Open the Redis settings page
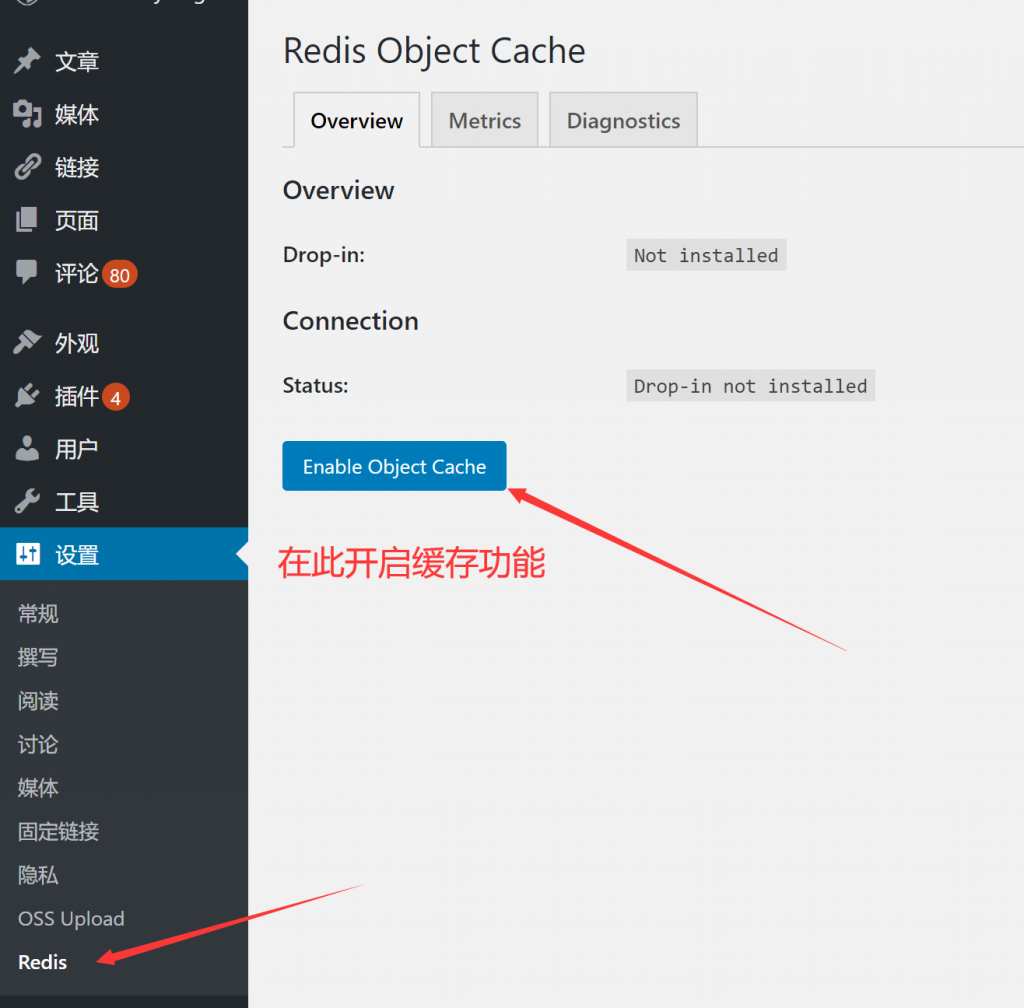1024x1008 pixels. (41, 962)
